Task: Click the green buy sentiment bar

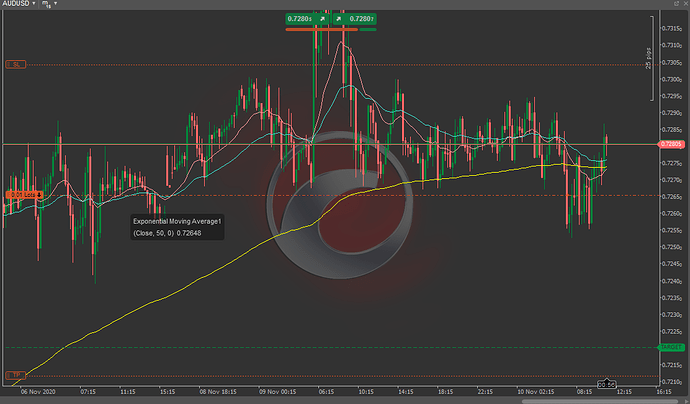Action: coord(362,30)
